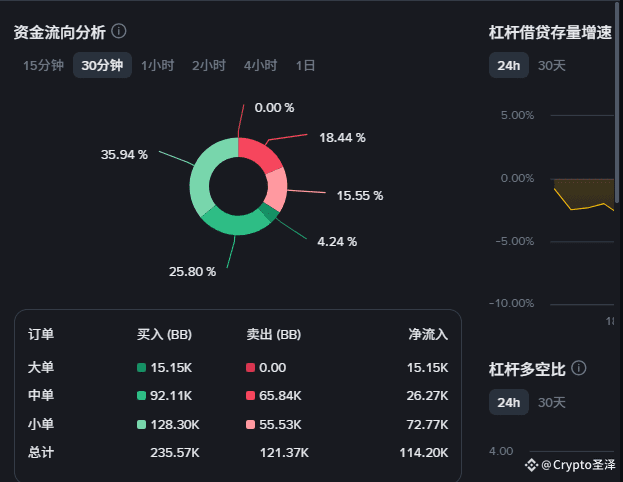The height and width of the screenshot is (482, 623).
Task: Switch to the 2小时 interval
Action: [x=209, y=65]
